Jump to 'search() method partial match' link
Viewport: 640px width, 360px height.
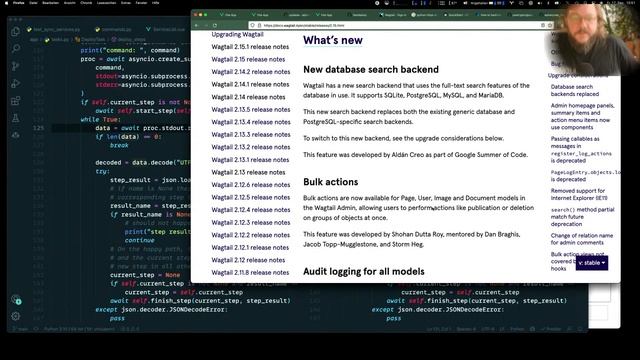(582, 217)
